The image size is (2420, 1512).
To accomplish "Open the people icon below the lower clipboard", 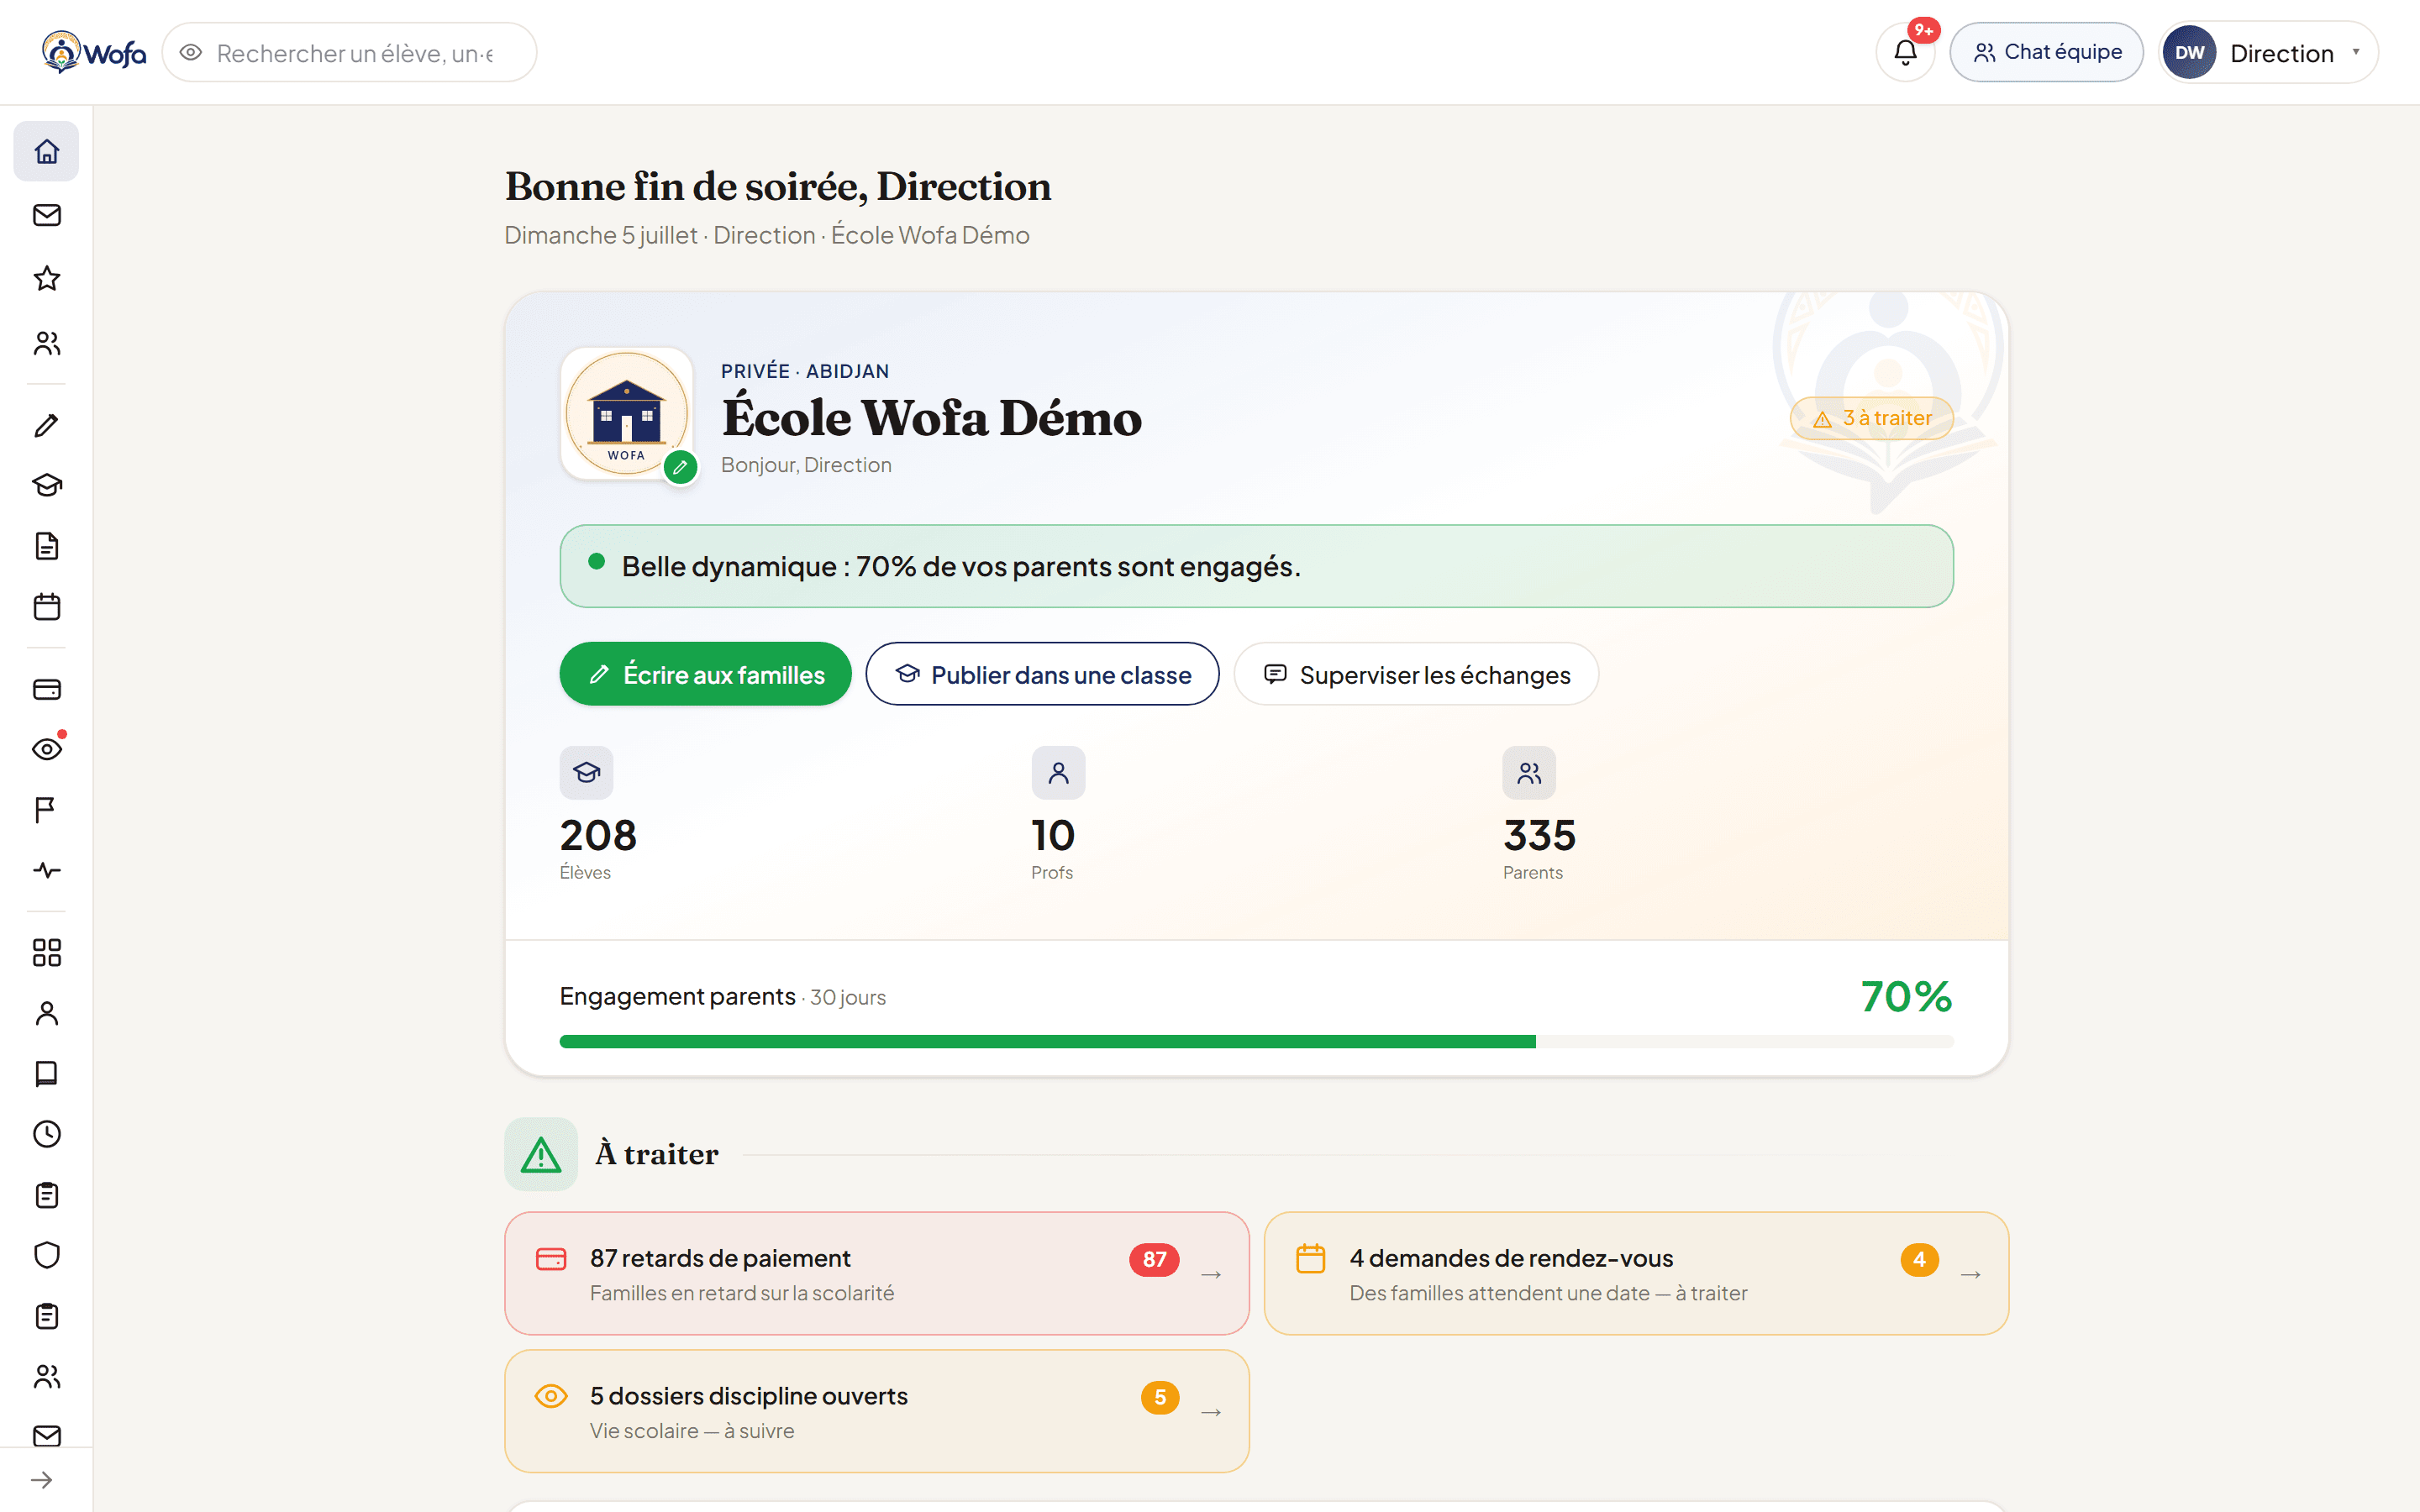I will 46,1377.
